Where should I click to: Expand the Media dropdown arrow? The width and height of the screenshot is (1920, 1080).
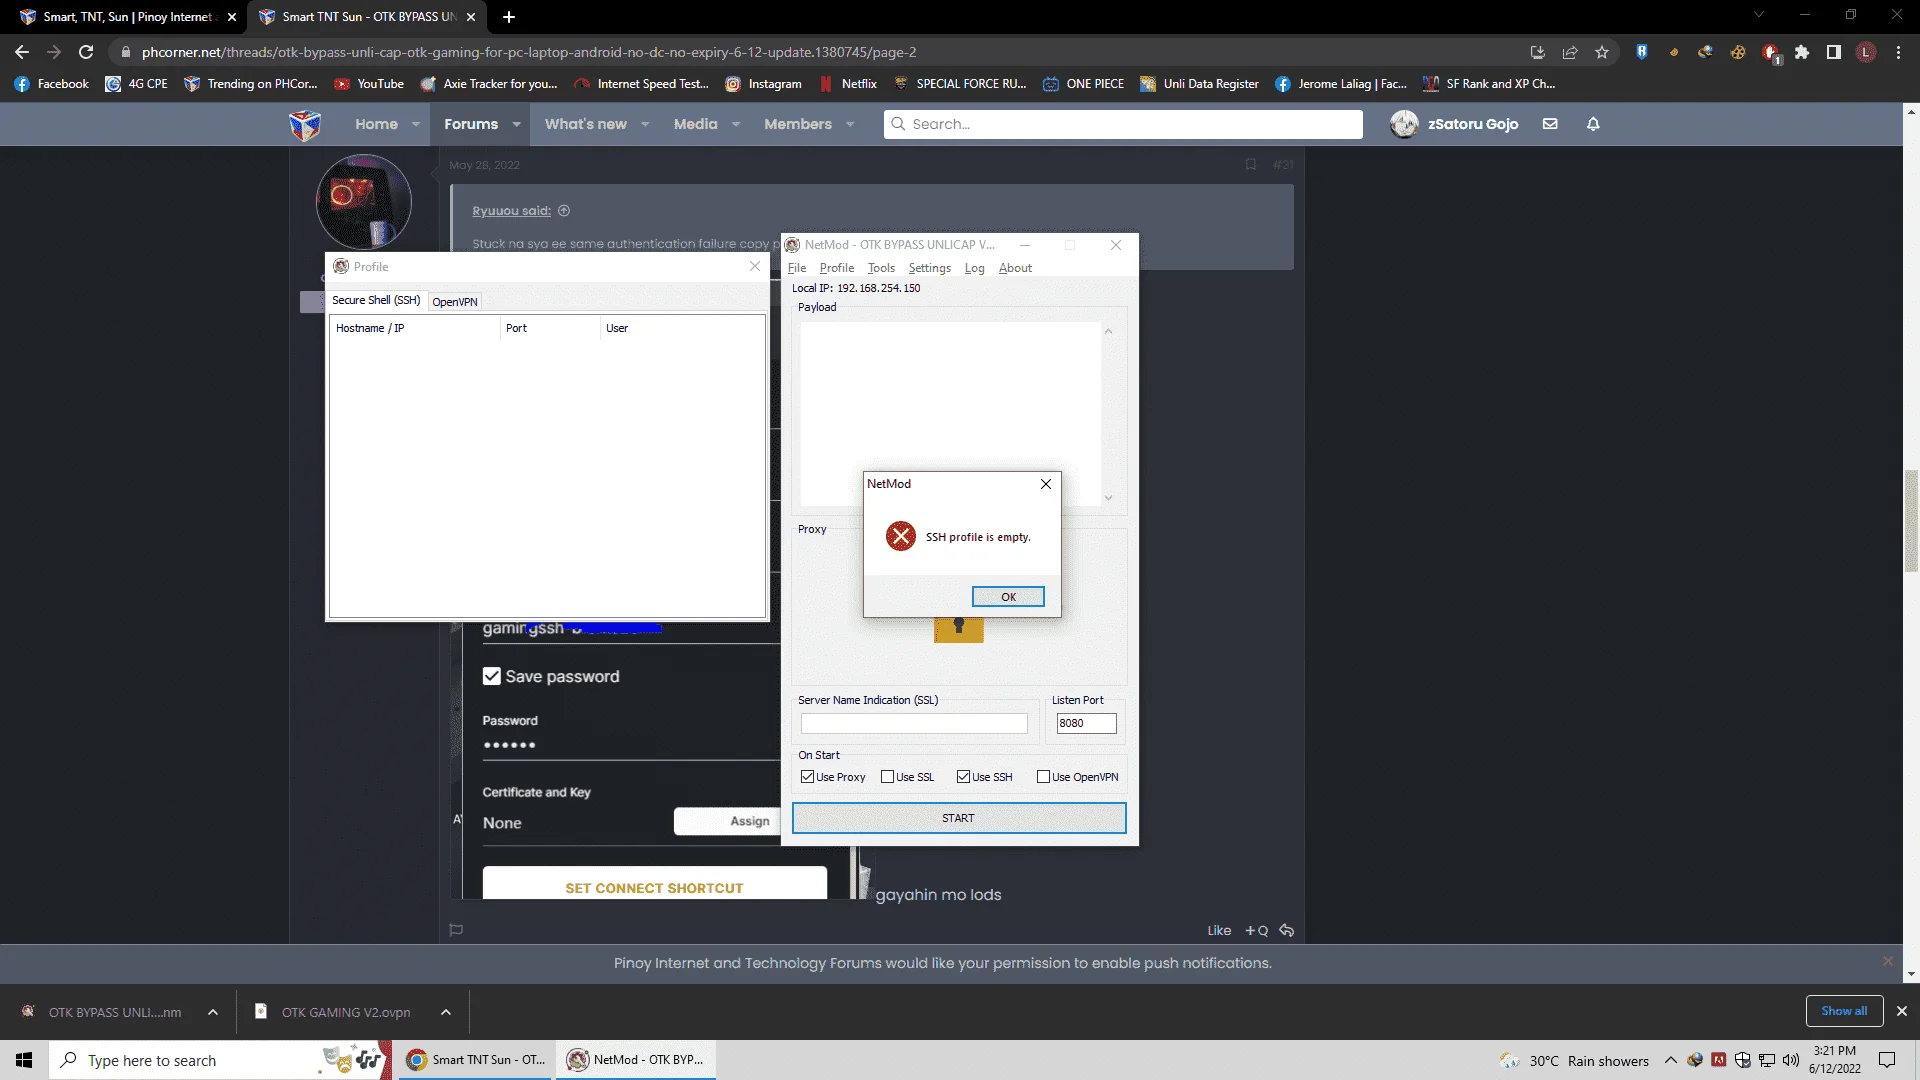[x=736, y=124]
